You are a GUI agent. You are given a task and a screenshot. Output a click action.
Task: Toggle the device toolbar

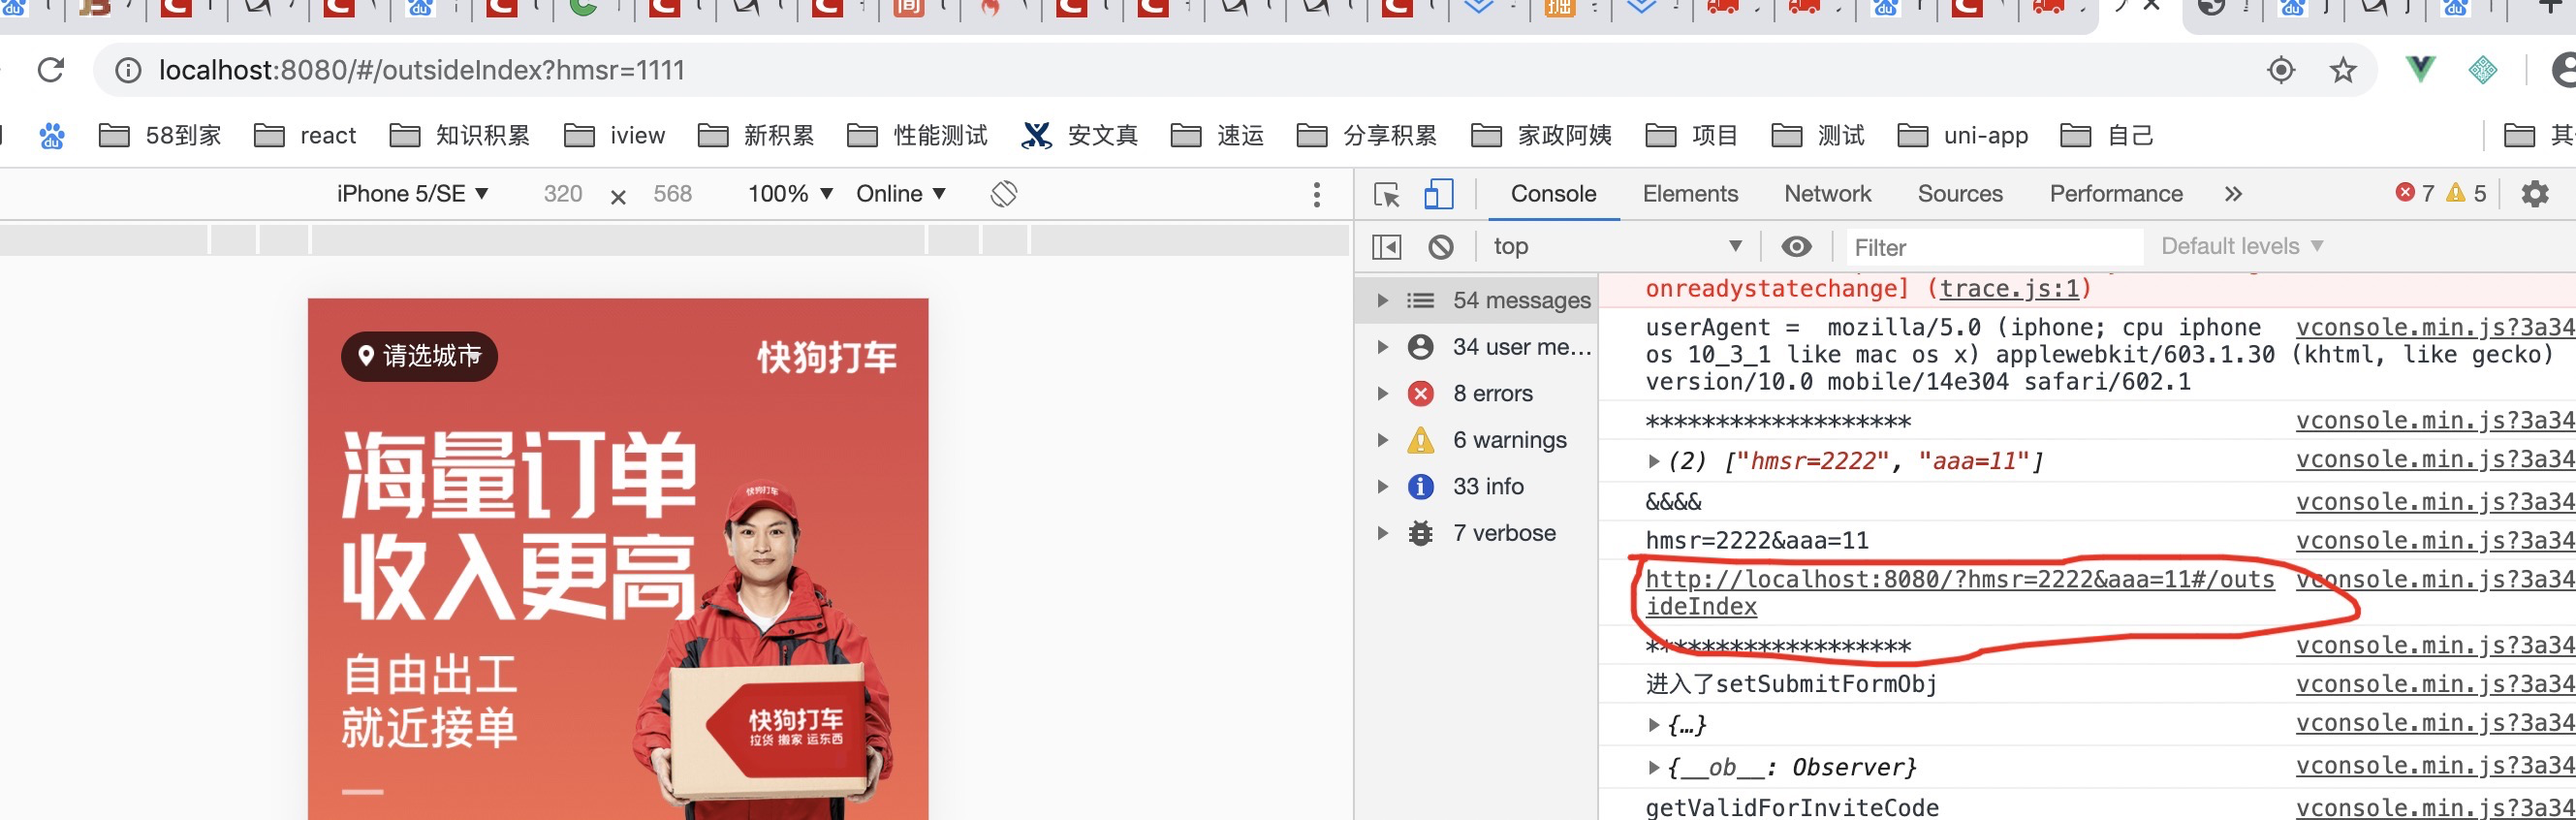[x=1438, y=194]
